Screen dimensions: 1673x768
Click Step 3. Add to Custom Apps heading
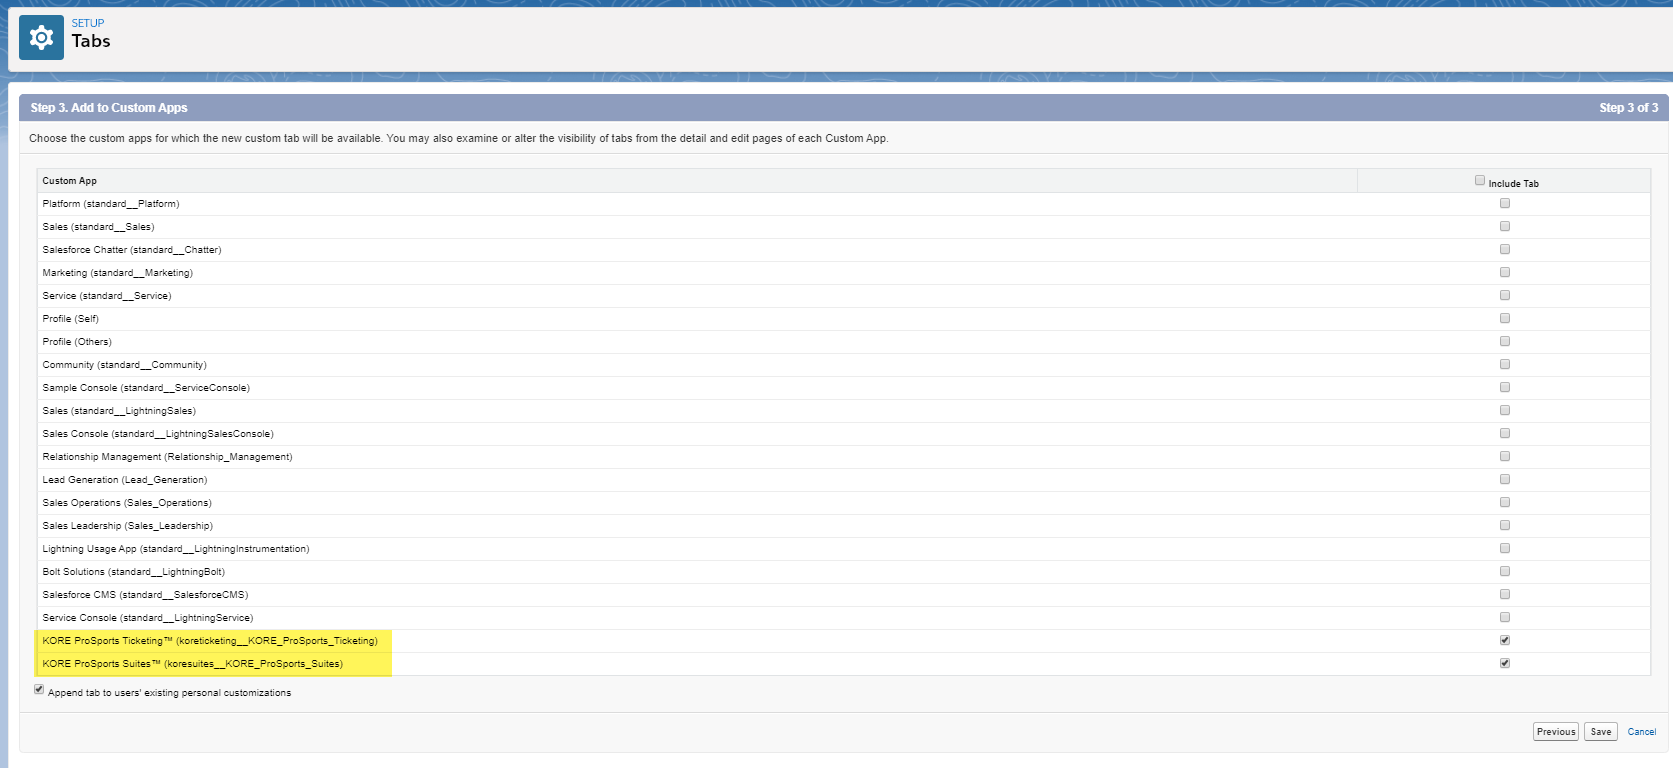click(109, 108)
